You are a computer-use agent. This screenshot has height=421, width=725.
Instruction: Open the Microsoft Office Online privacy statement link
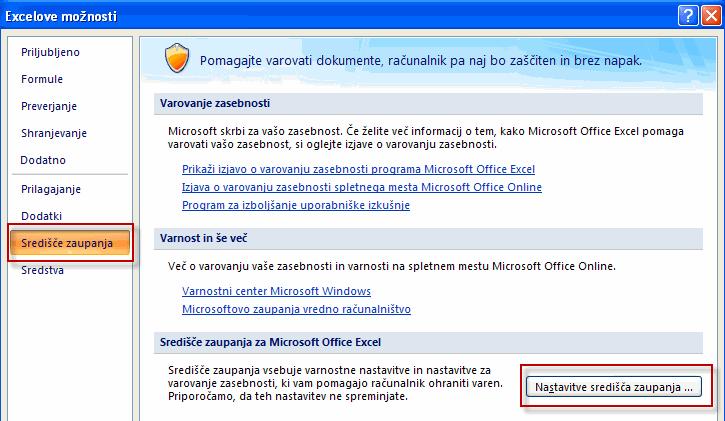click(x=362, y=187)
